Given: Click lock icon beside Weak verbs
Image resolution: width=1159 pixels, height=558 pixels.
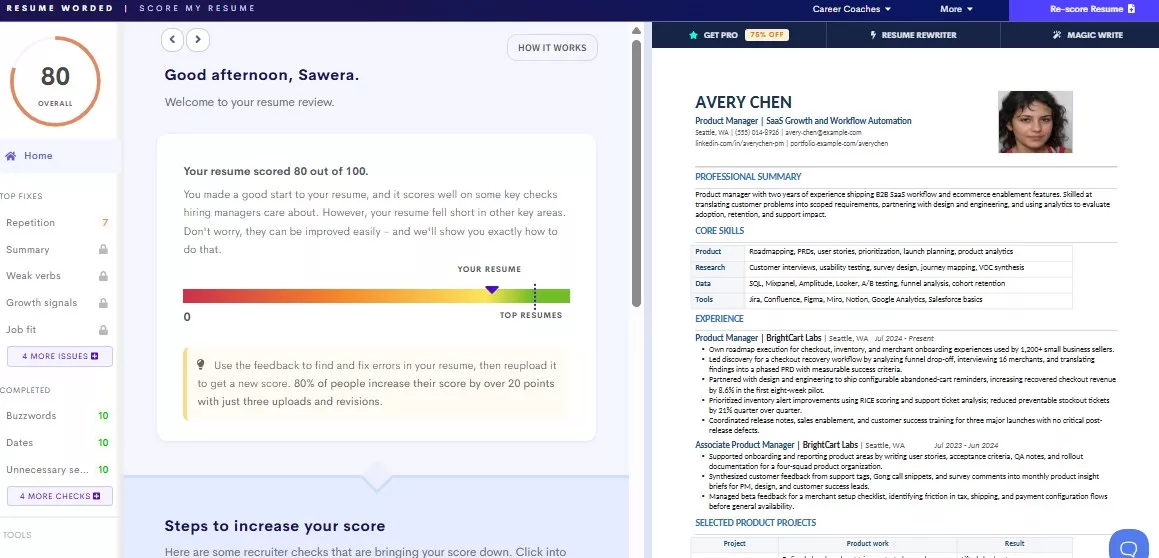Looking at the screenshot, I should pos(103,276).
